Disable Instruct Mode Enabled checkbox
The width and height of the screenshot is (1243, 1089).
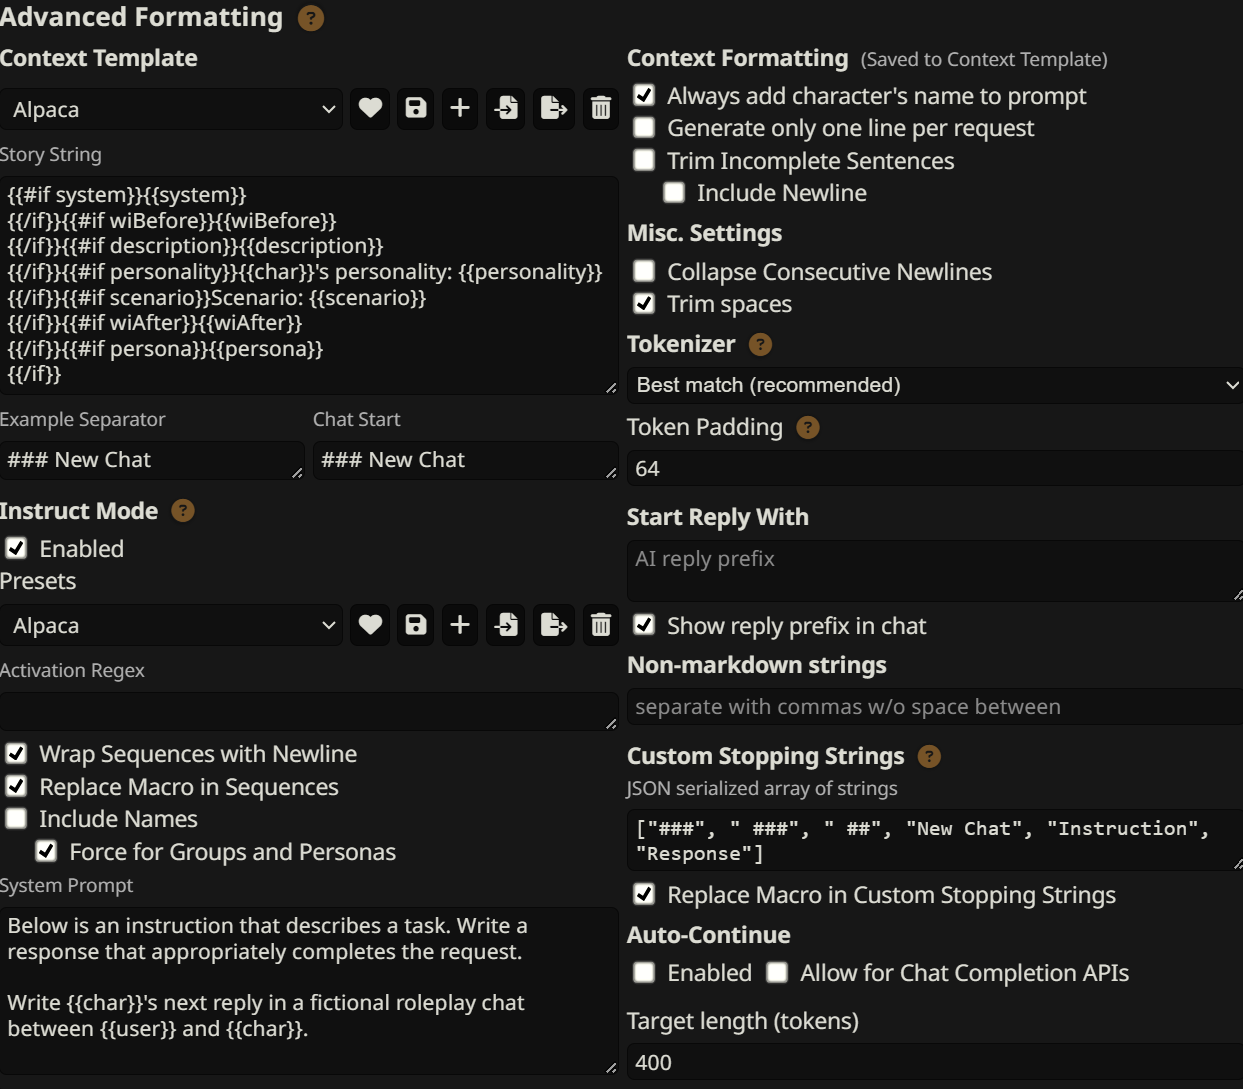click(17, 548)
